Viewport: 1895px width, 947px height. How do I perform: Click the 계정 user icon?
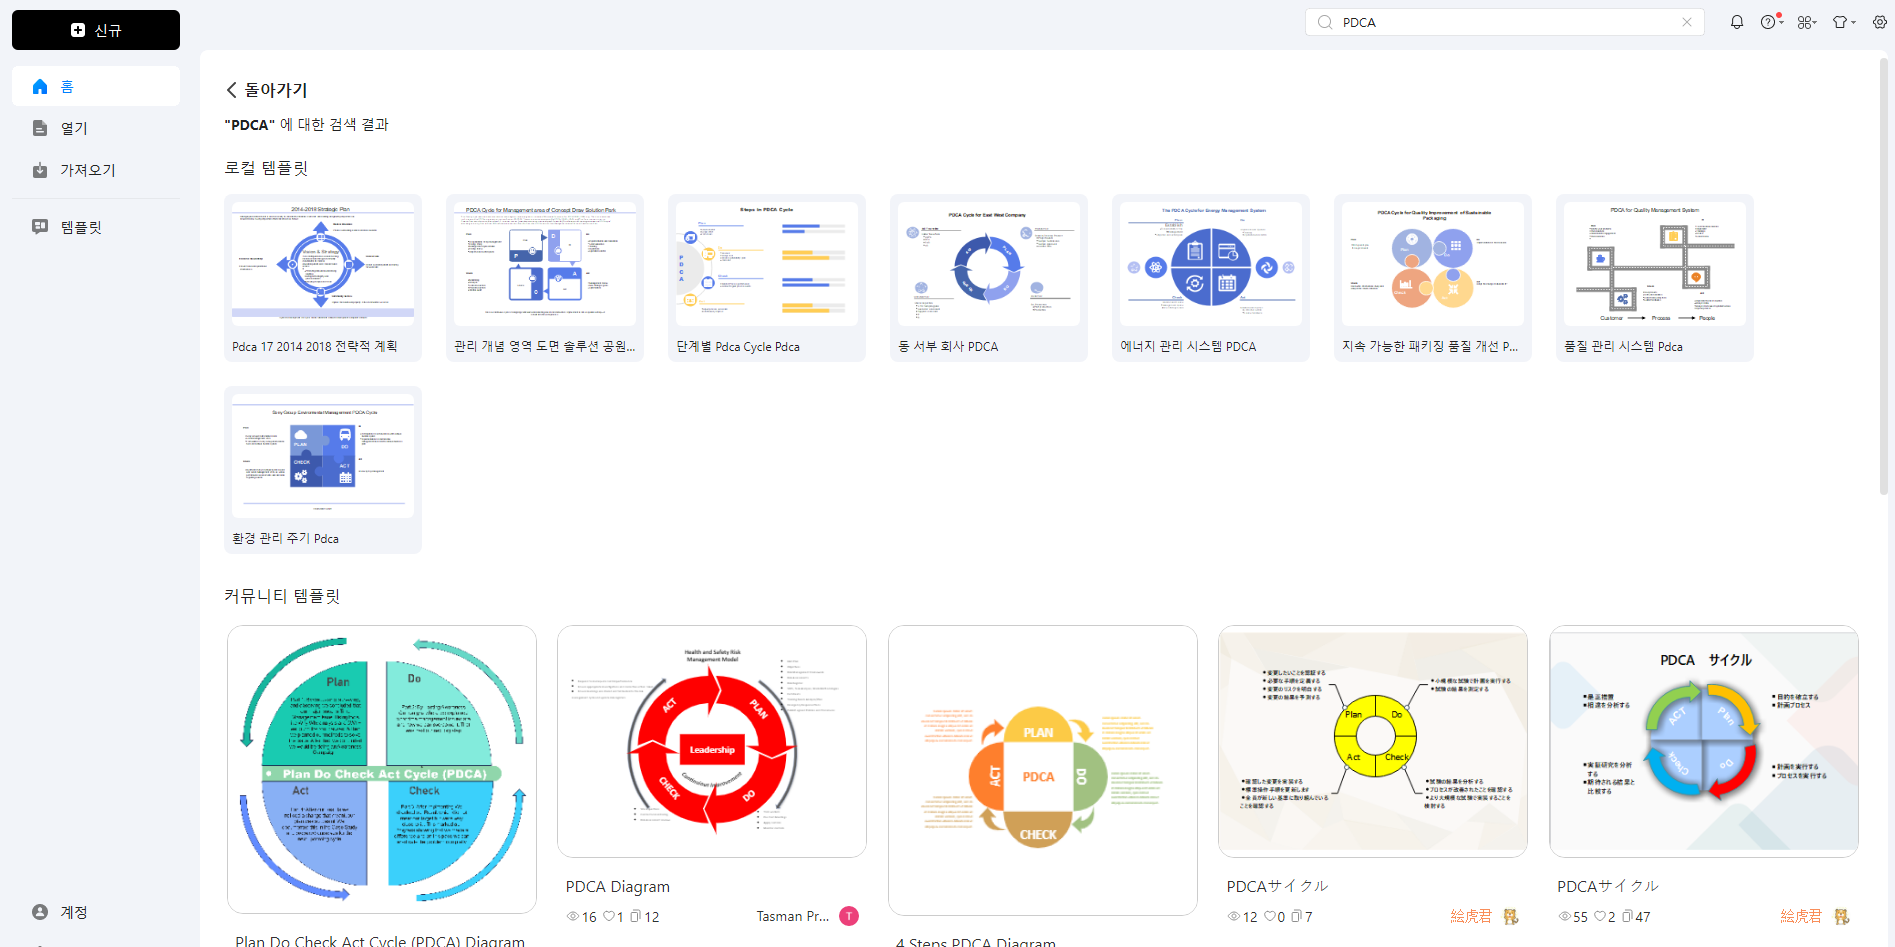click(x=40, y=912)
